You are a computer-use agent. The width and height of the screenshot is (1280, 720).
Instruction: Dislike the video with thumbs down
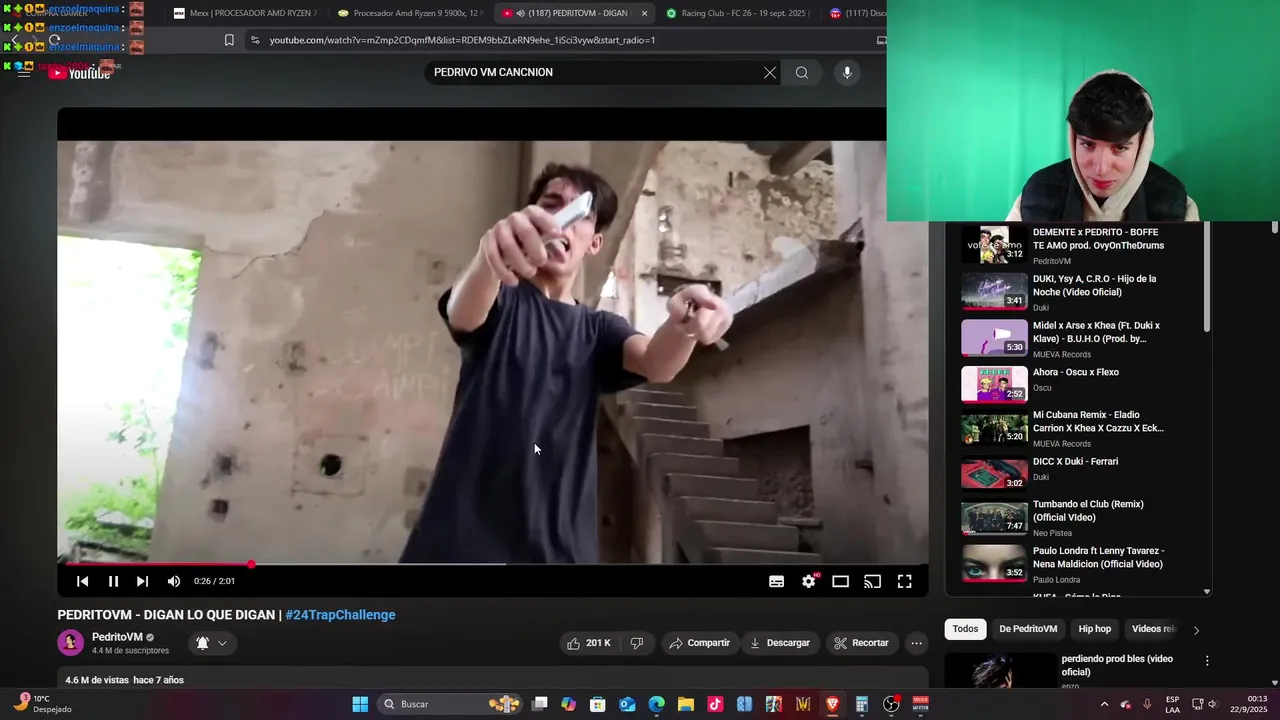[637, 643]
